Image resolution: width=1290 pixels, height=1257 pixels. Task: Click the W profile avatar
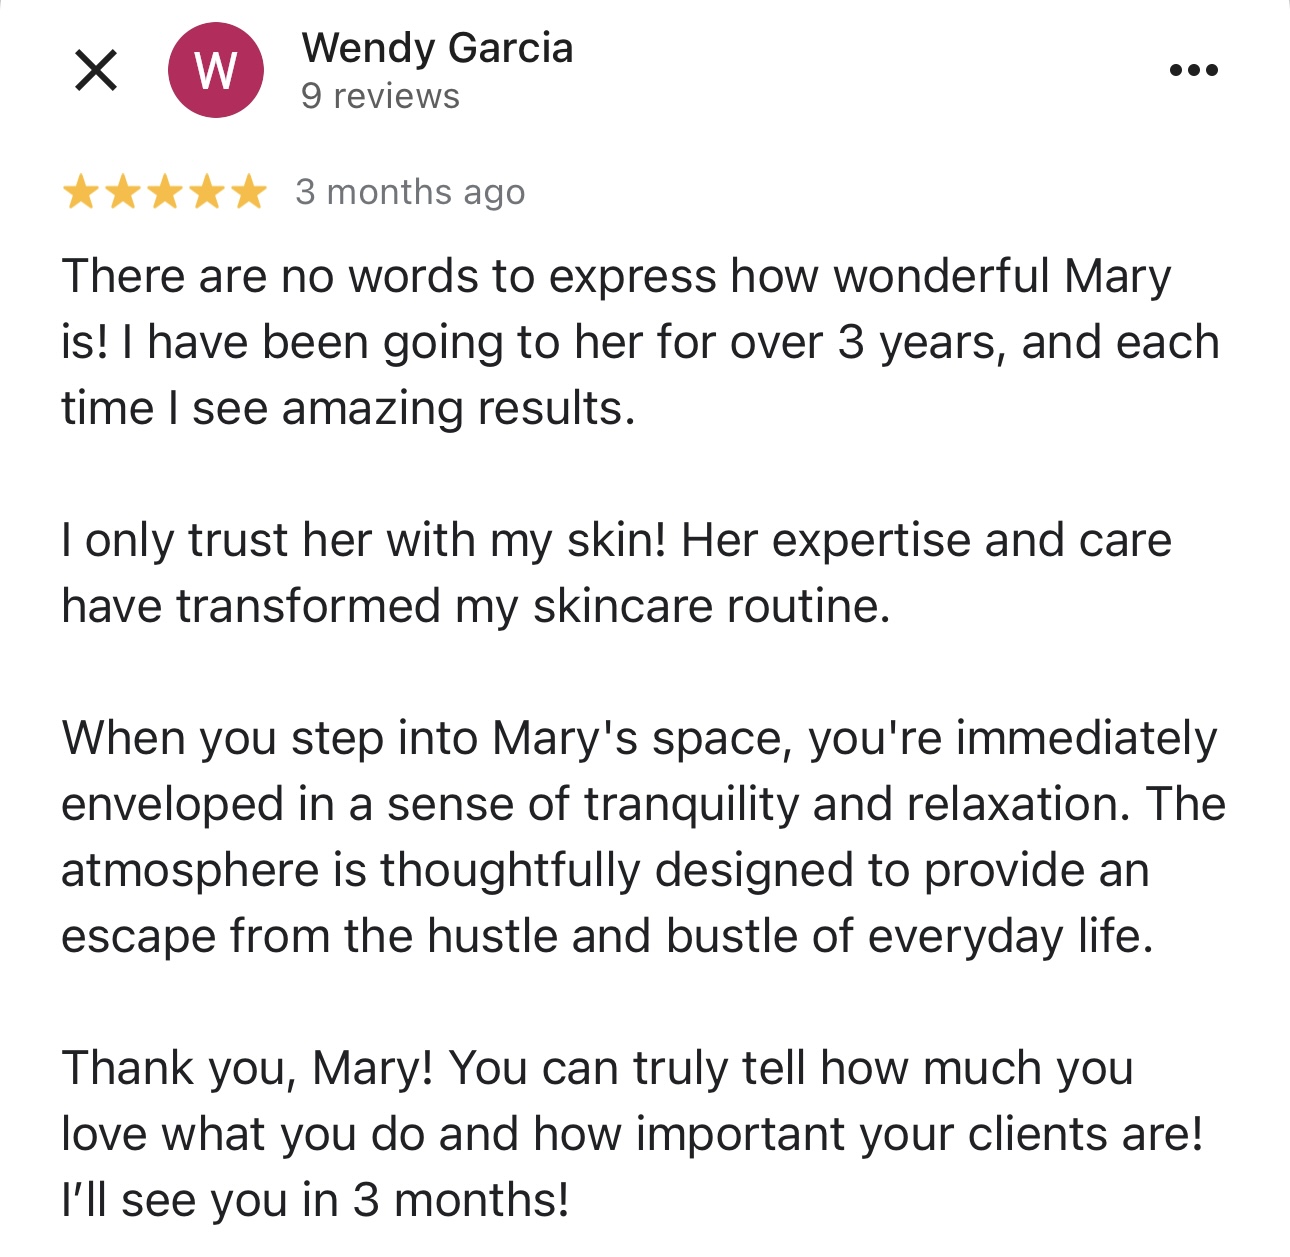click(x=216, y=70)
